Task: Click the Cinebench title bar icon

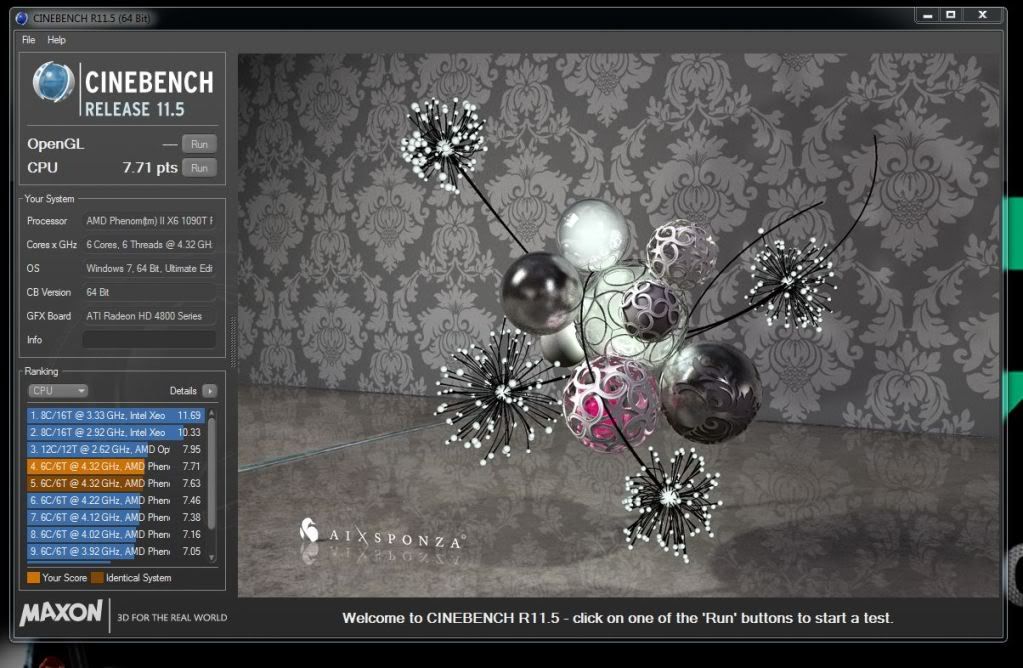Action: point(22,18)
